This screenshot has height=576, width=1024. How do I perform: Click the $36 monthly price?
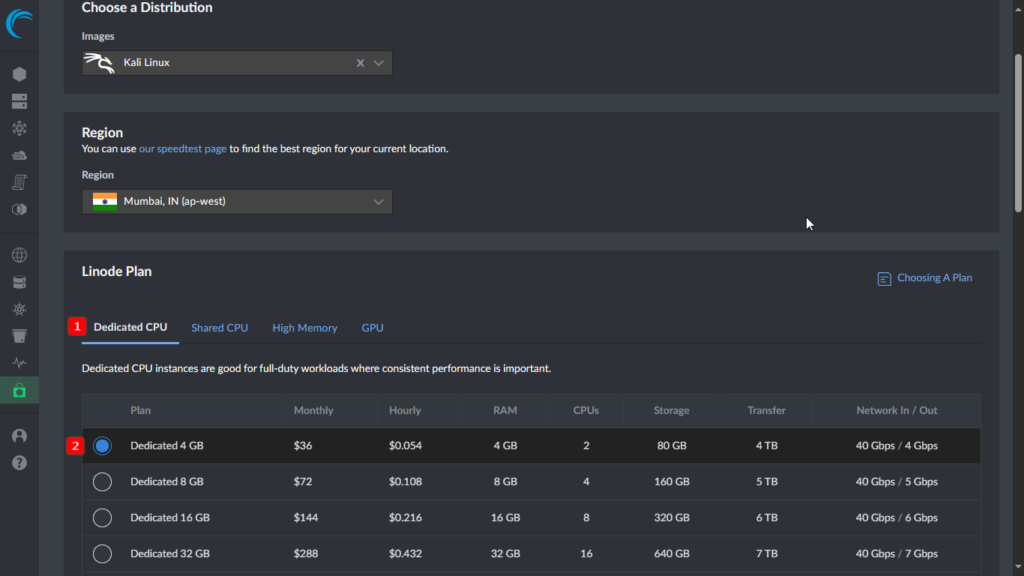pos(303,445)
